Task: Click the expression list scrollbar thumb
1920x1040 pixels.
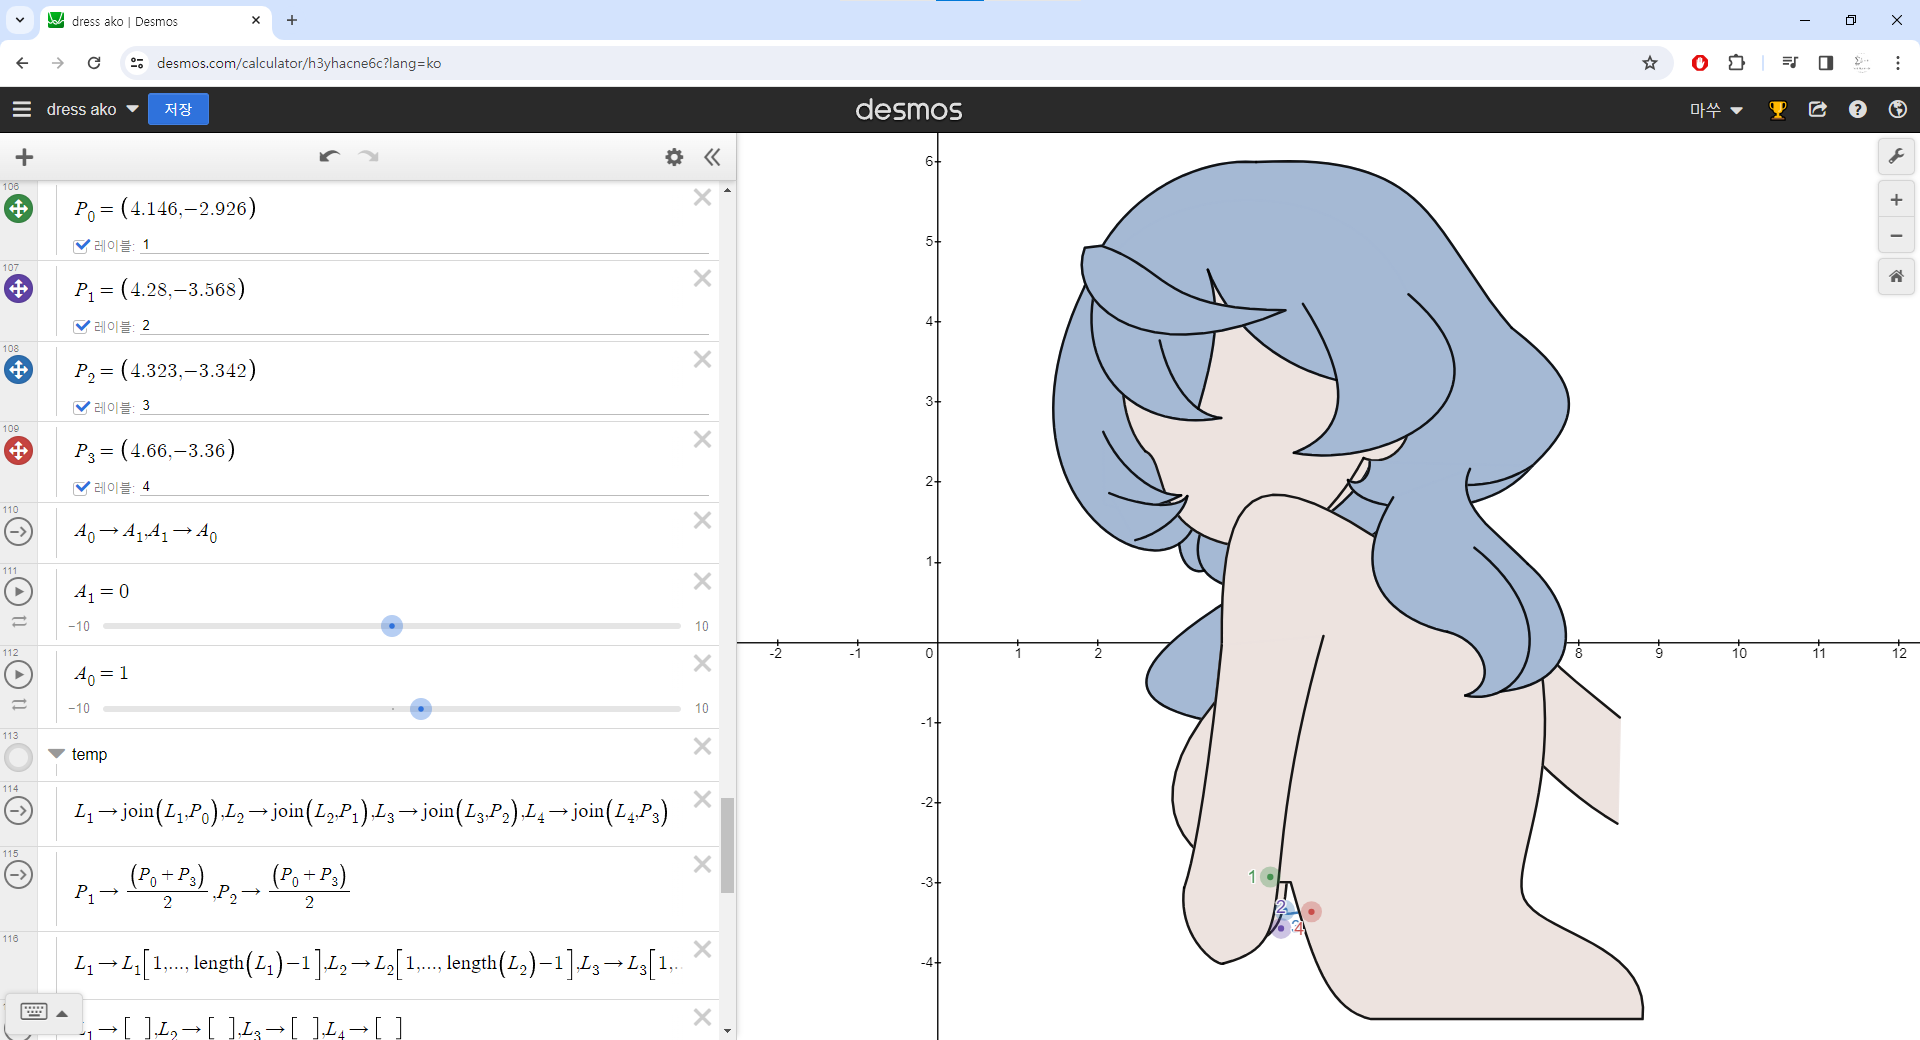Action: [728, 845]
